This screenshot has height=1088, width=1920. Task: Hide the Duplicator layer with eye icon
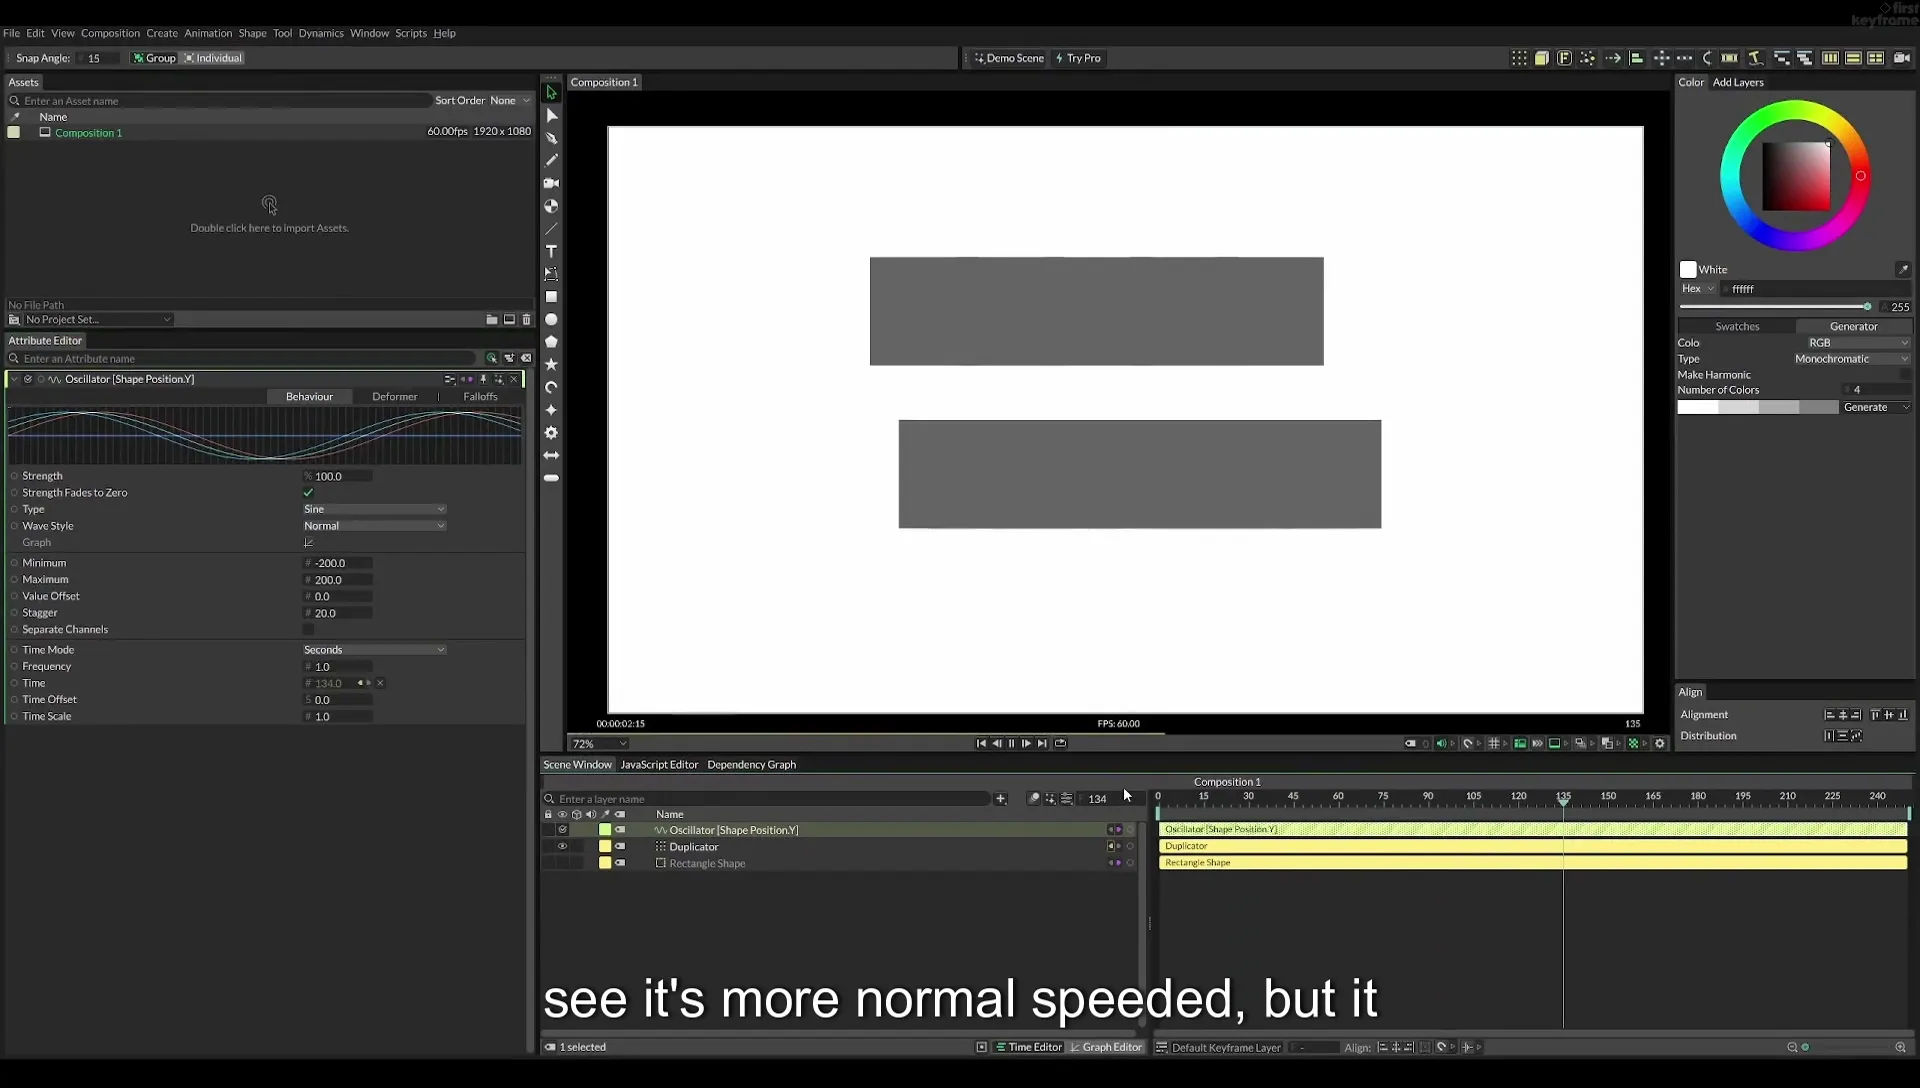click(562, 847)
